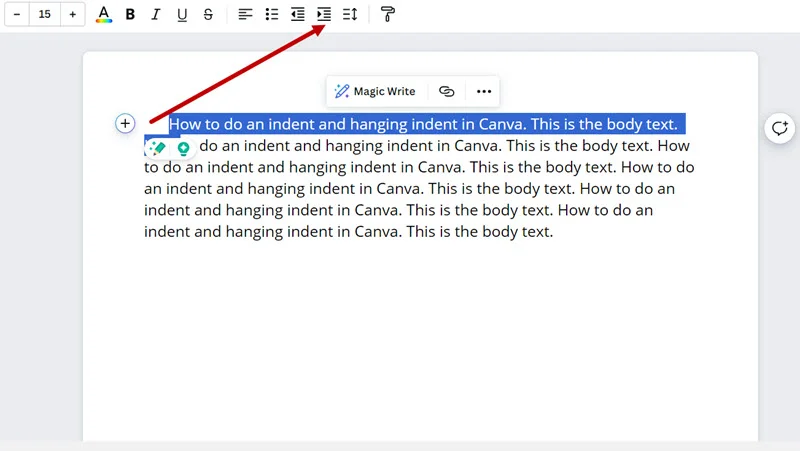
Task: Increase font size with plus button
Action: pyautogui.click(x=72, y=14)
